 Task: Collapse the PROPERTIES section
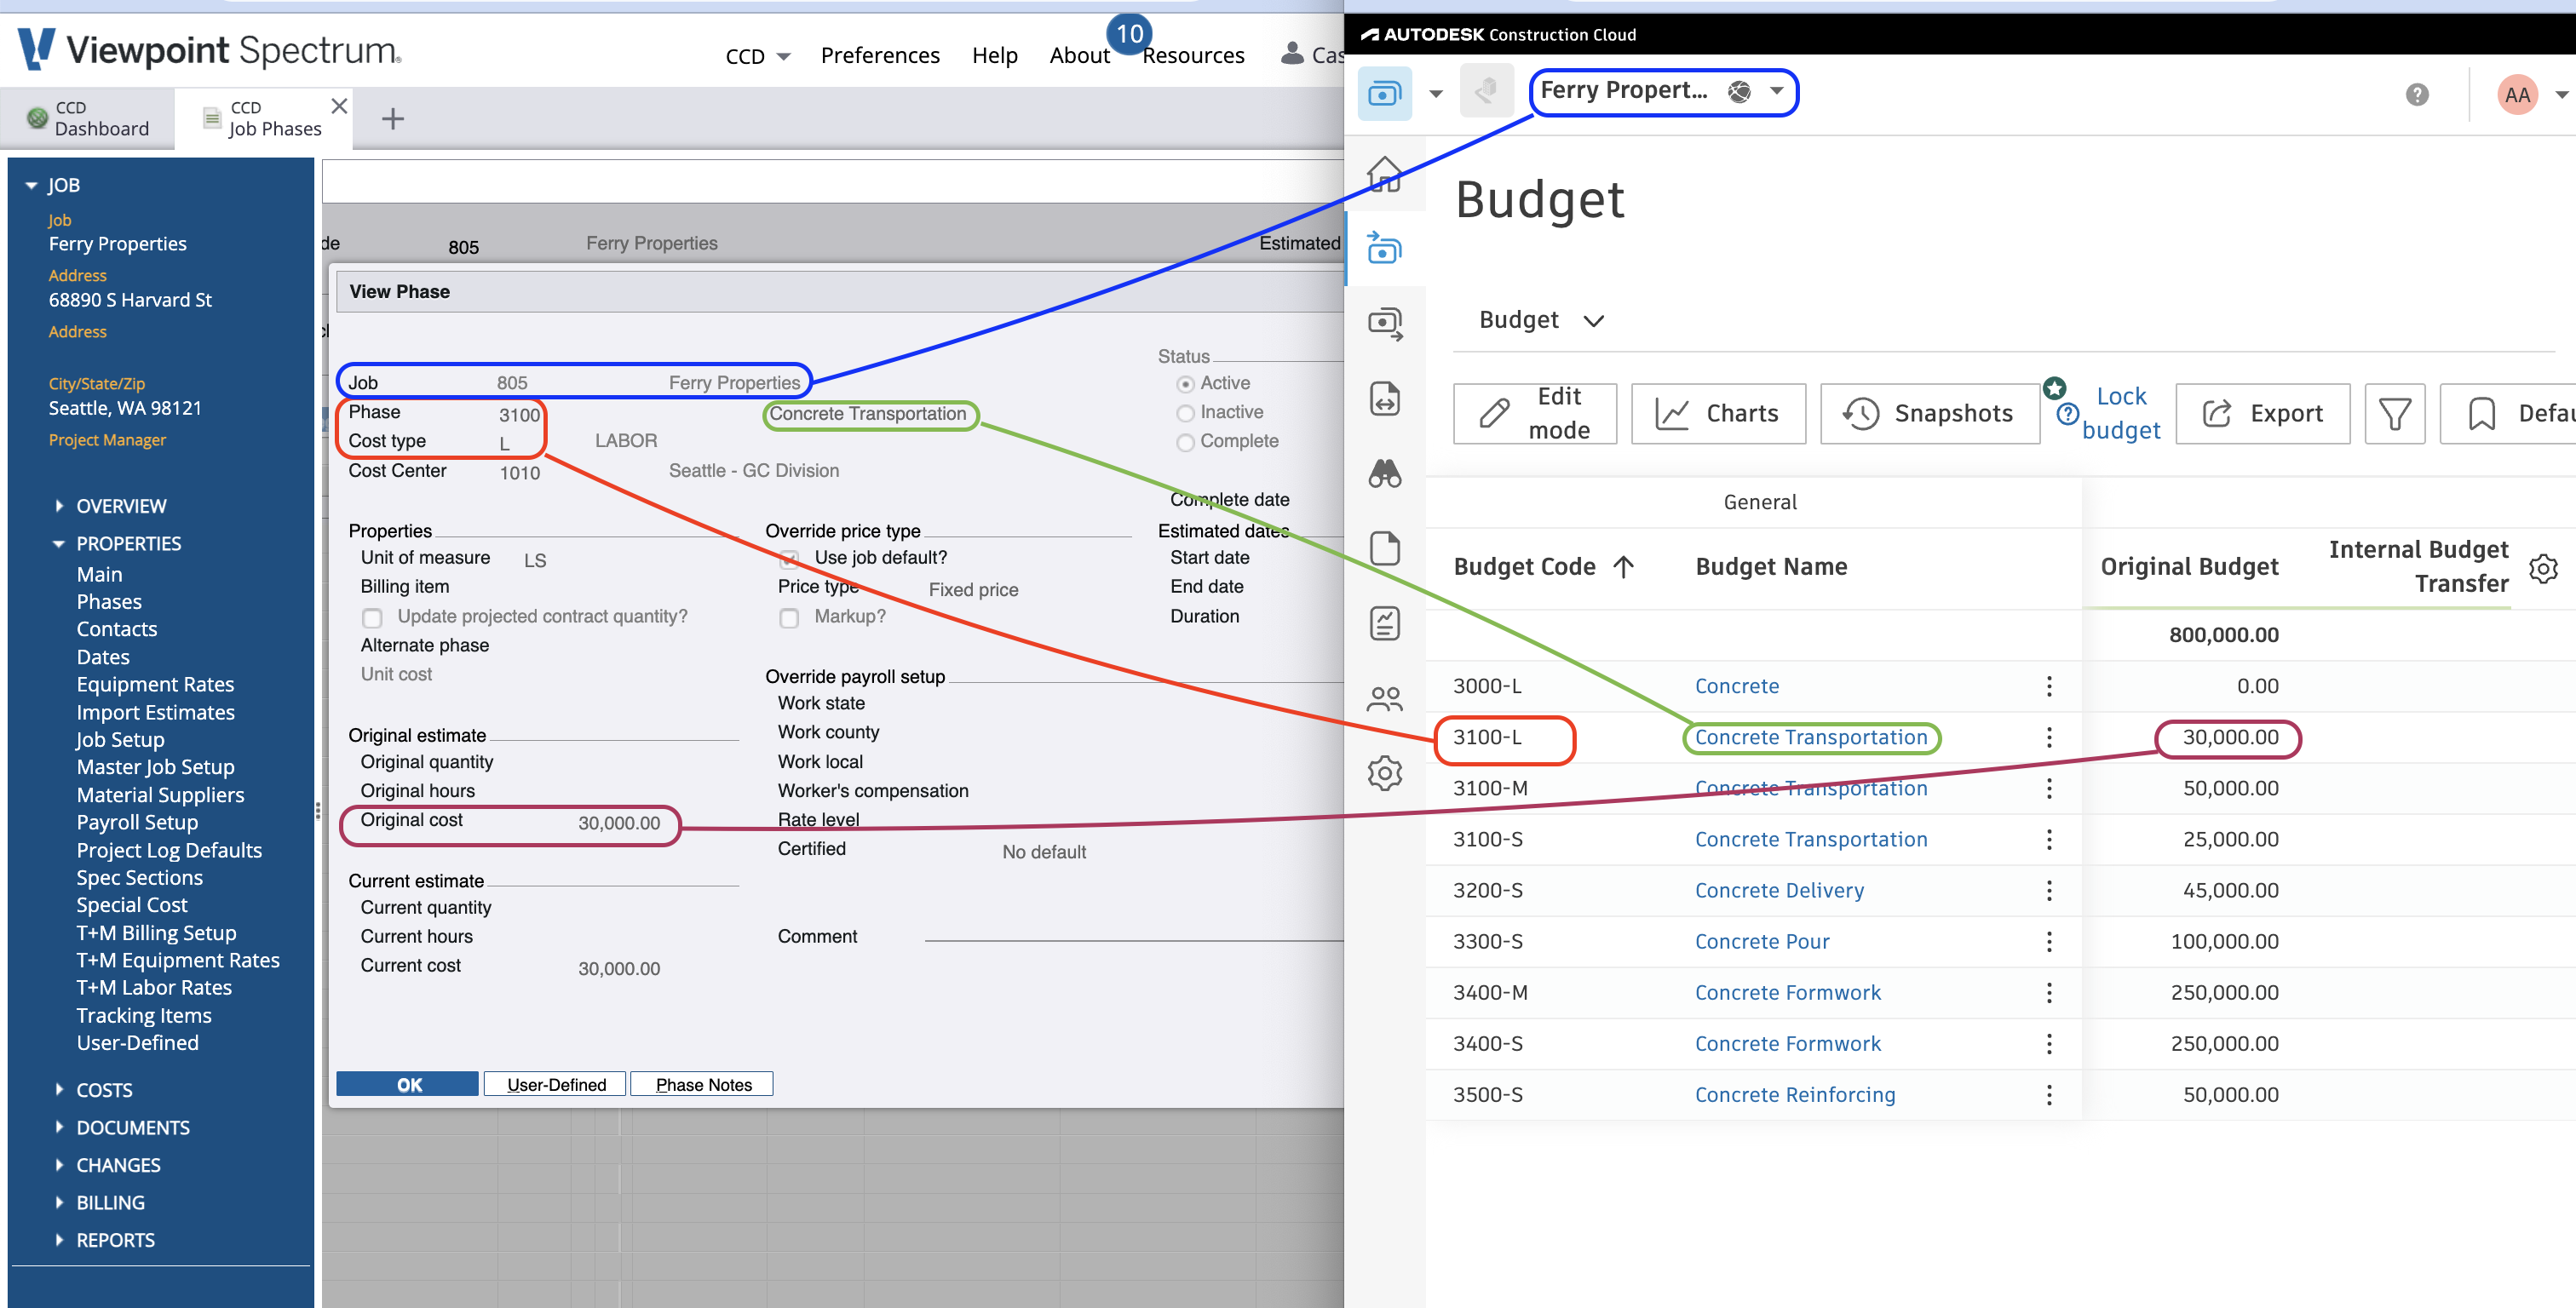(59, 544)
